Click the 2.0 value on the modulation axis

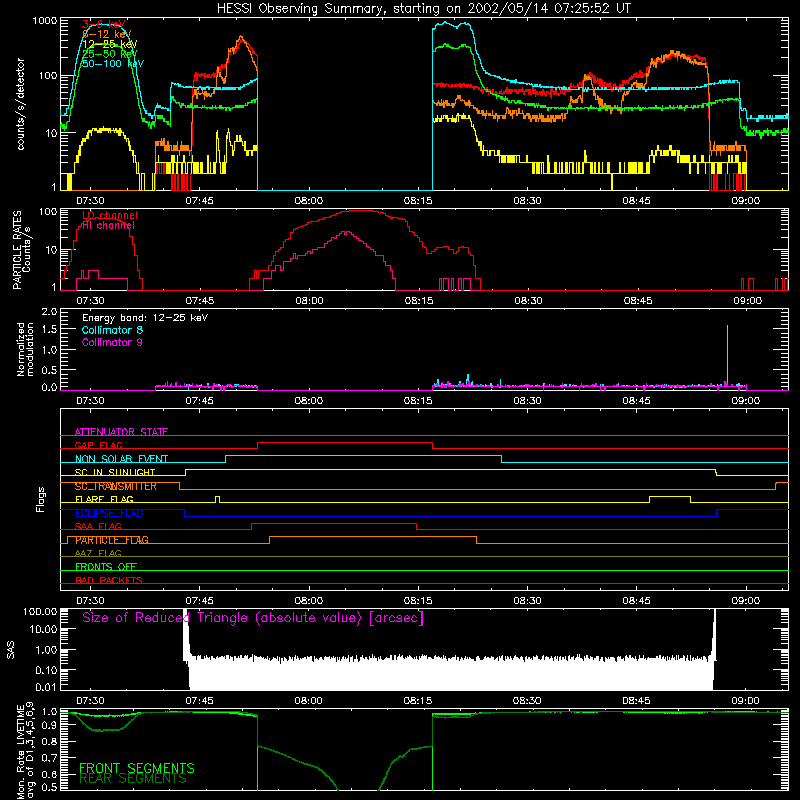click(49, 312)
